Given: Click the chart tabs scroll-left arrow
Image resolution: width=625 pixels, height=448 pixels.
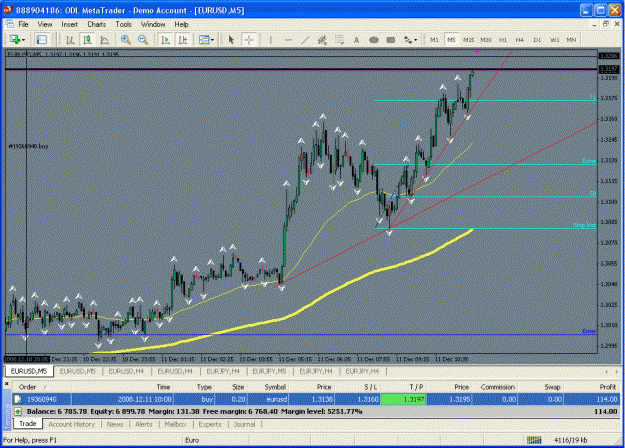Looking at the screenshot, I should click(x=606, y=371).
